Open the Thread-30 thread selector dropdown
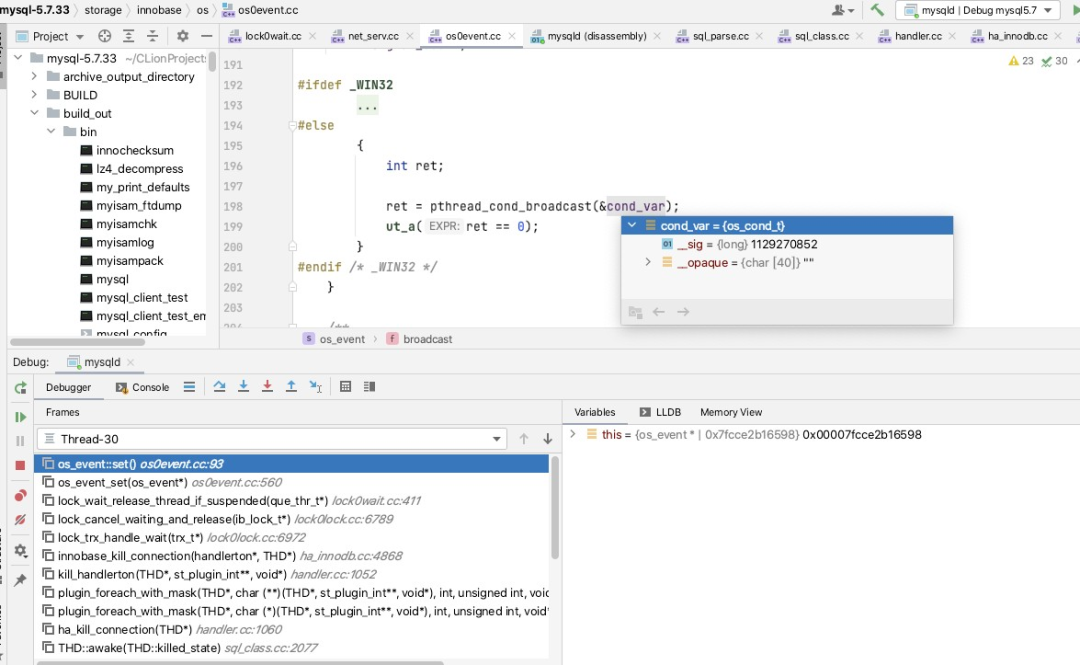Viewport: 1080px width, 665px height. pos(272,439)
